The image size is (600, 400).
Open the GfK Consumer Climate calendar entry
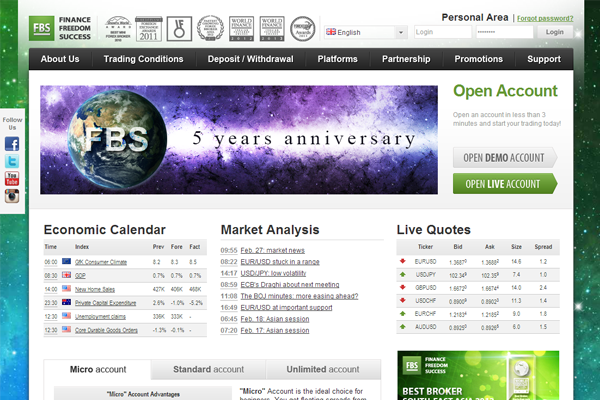coord(101,262)
